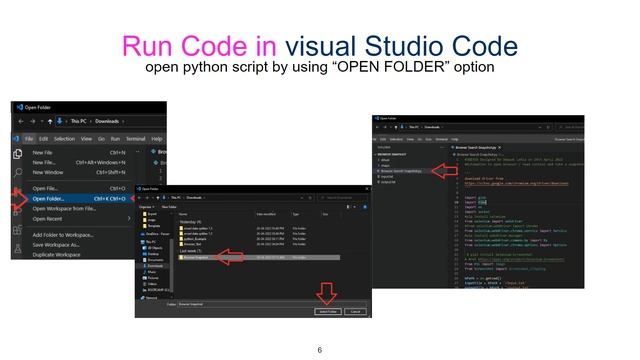Switch to Browser Search Snapshot.py editor tab
The height and width of the screenshot is (360, 640).
[476, 147]
